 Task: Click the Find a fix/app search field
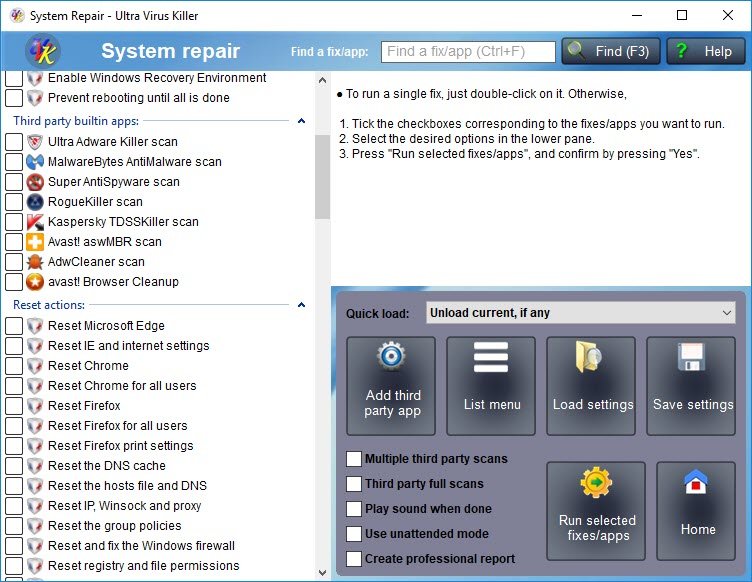point(468,51)
